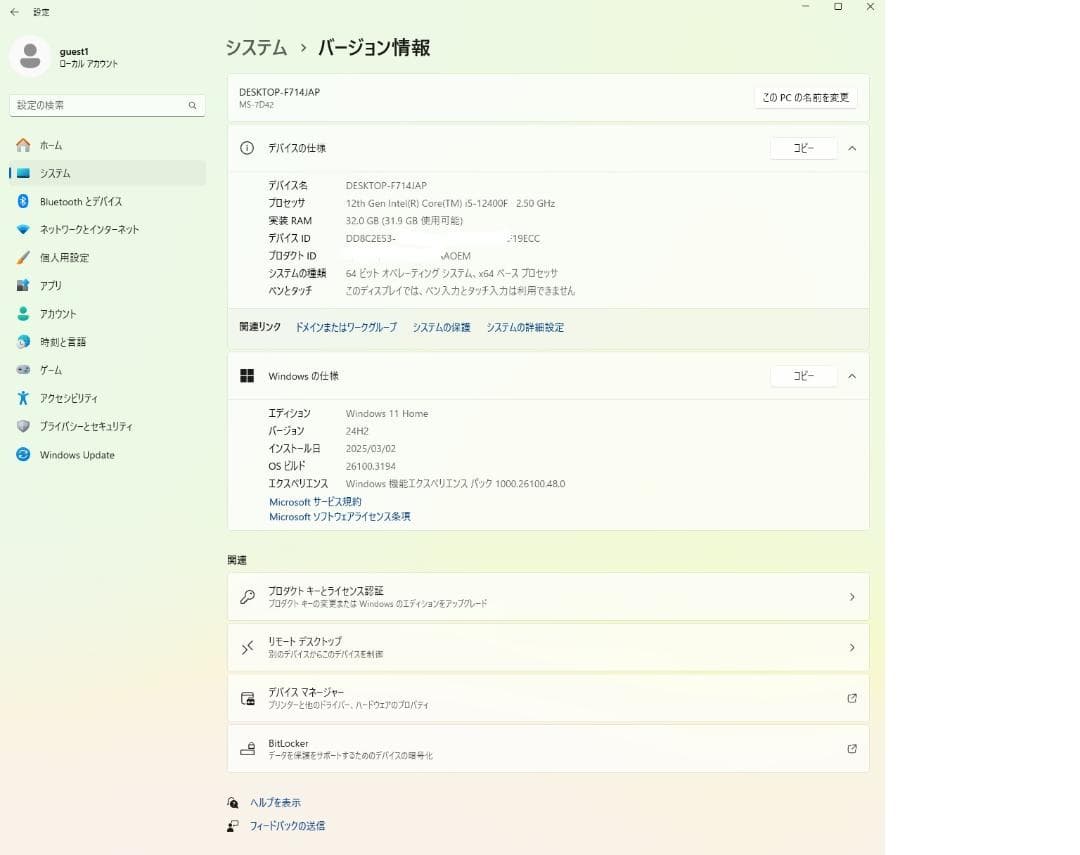Click the 個人用設定 paintbrush icon

click(23, 257)
